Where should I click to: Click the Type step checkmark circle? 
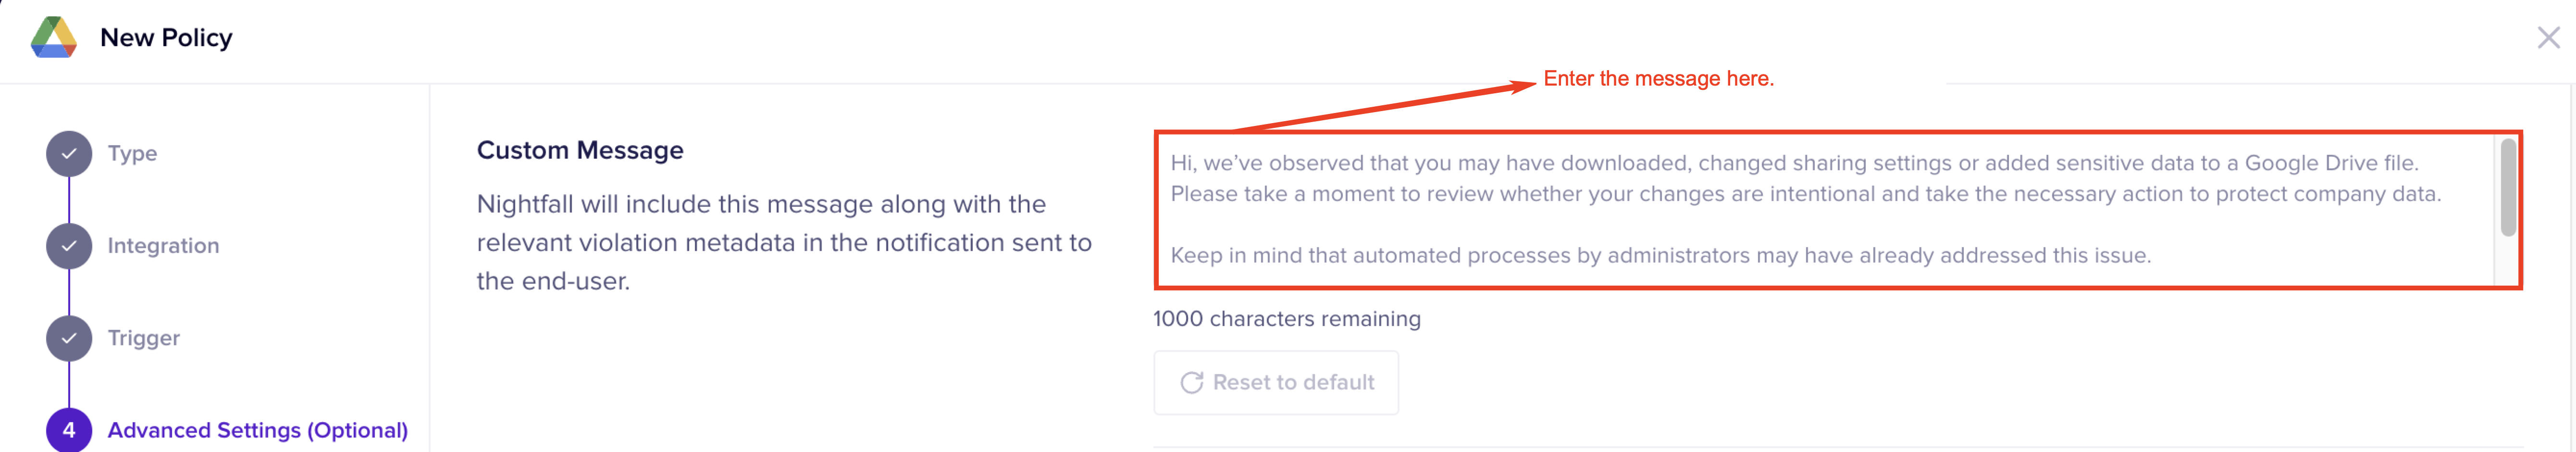pos(69,154)
